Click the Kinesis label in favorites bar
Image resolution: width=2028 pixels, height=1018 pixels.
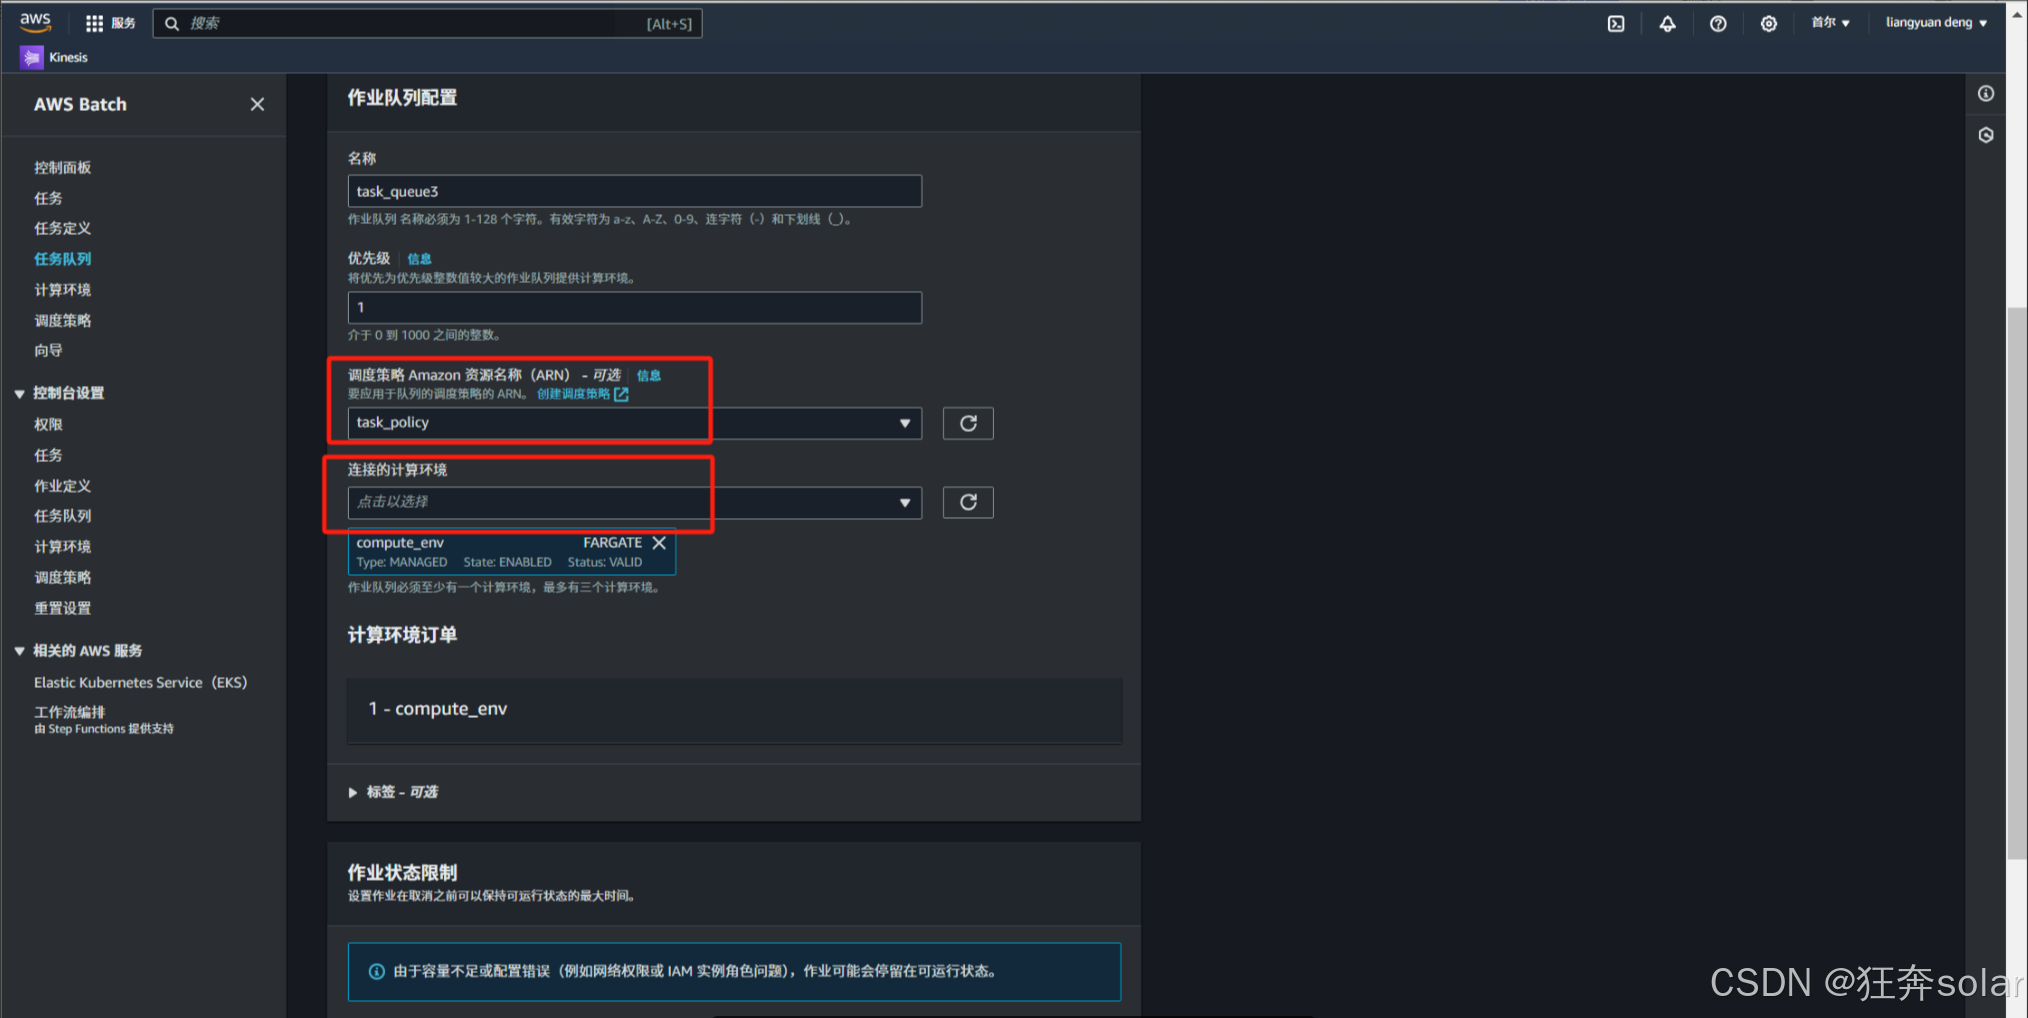pos(69,58)
